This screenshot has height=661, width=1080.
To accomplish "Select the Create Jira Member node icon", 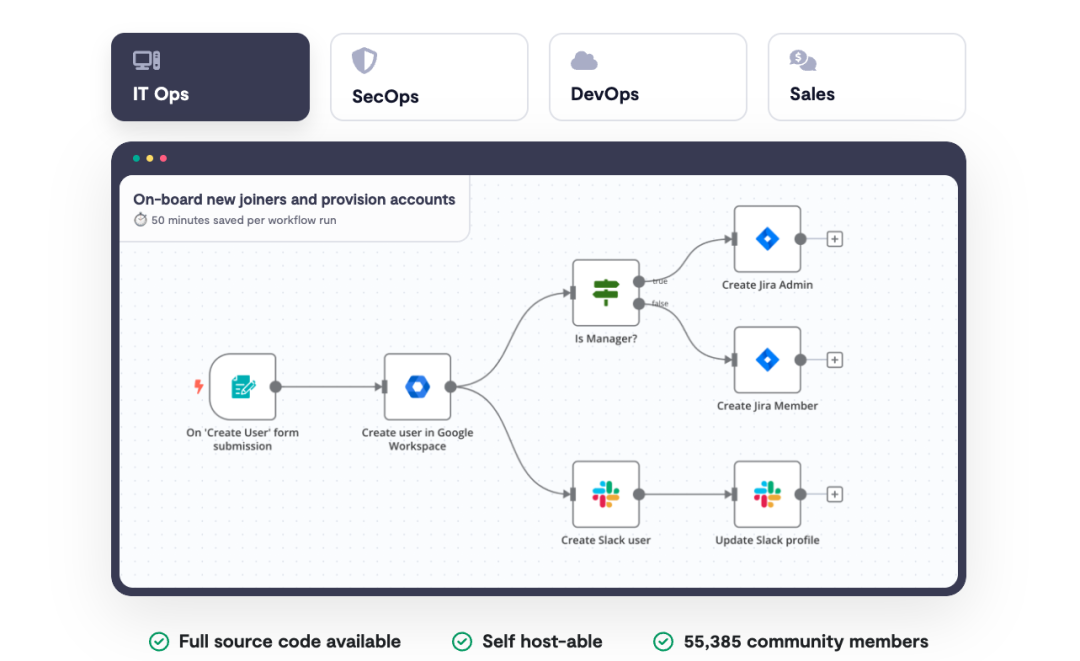I will point(767,360).
